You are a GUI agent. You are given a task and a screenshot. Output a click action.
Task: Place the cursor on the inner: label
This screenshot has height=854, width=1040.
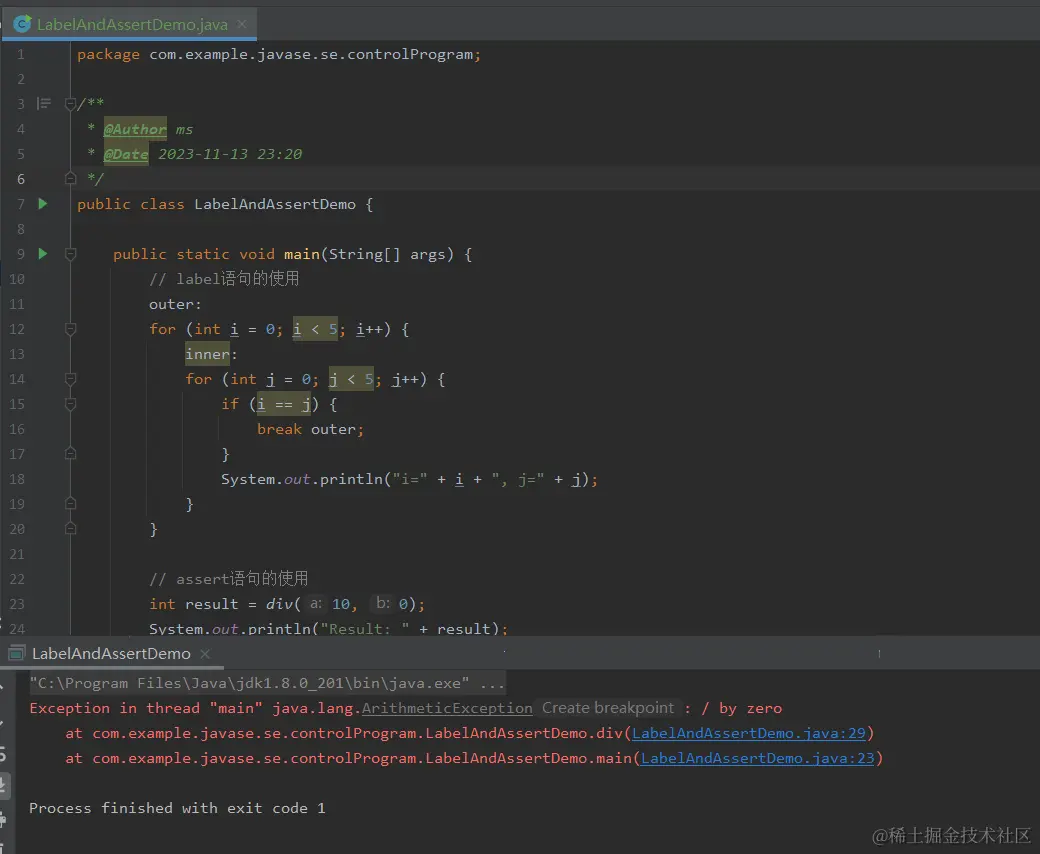211,354
